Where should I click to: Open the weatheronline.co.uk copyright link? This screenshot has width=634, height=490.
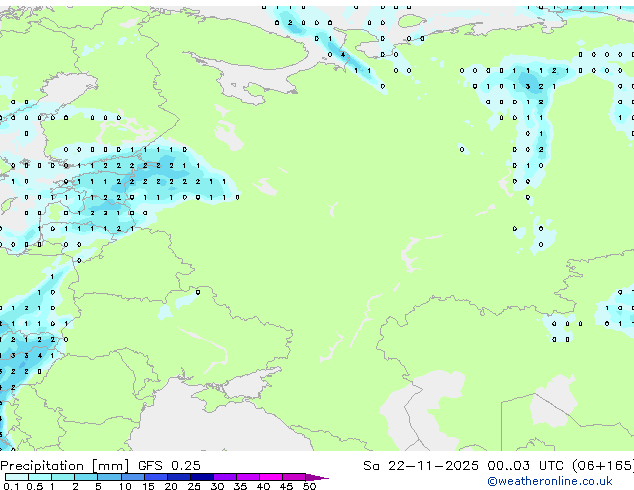point(549,481)
